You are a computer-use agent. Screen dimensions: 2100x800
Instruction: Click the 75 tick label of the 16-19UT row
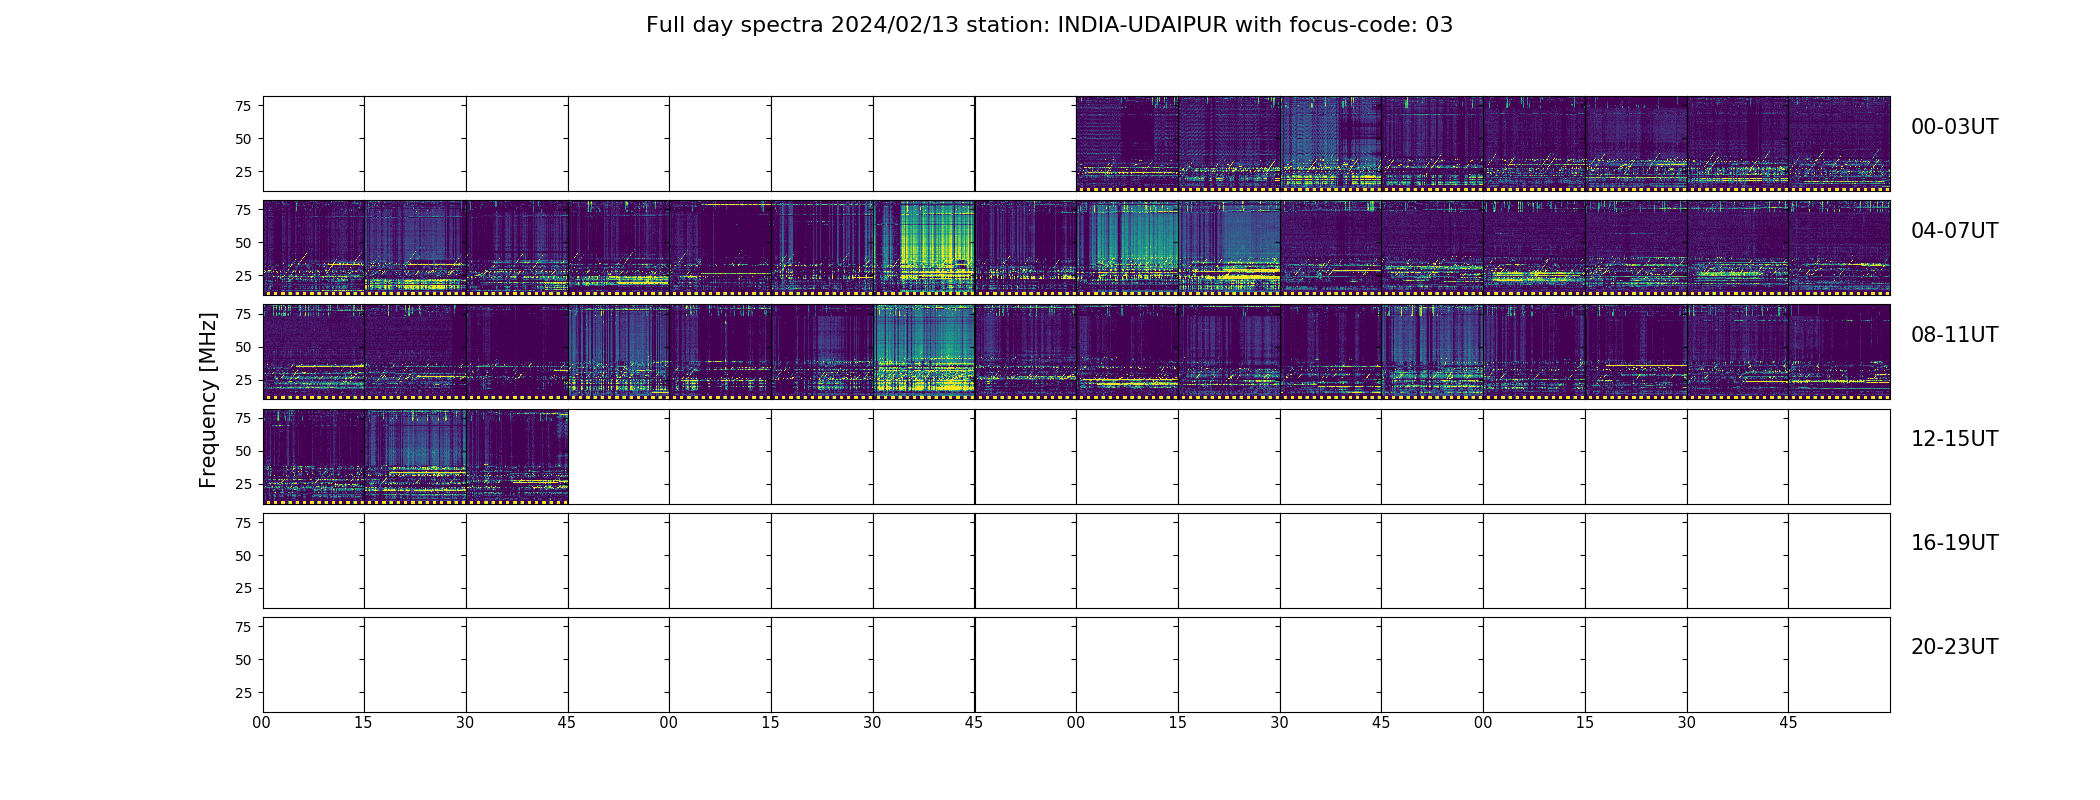(243, 522)
